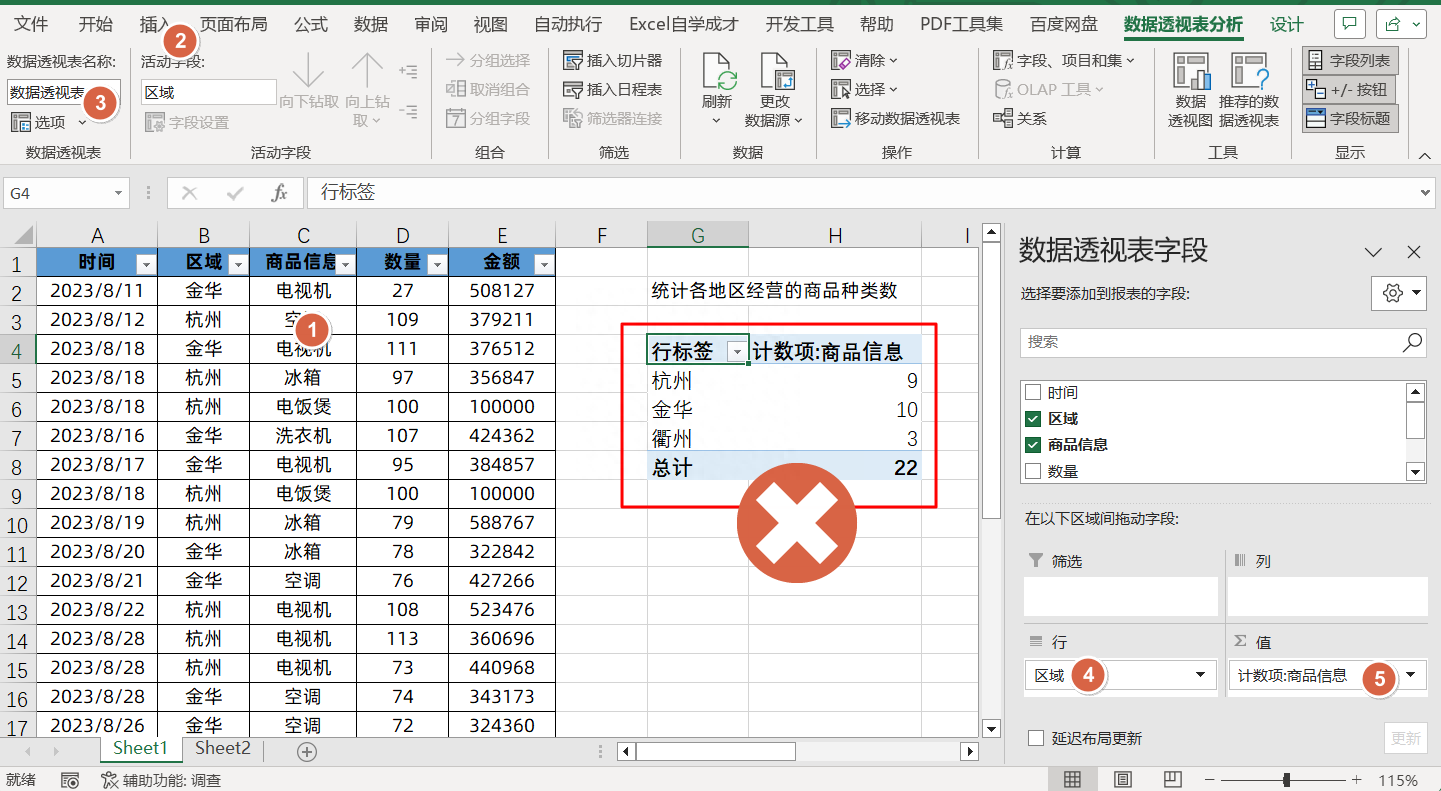Switch to 公式 tab
This screenshot has width=1441, height=791.
(311, 24)
